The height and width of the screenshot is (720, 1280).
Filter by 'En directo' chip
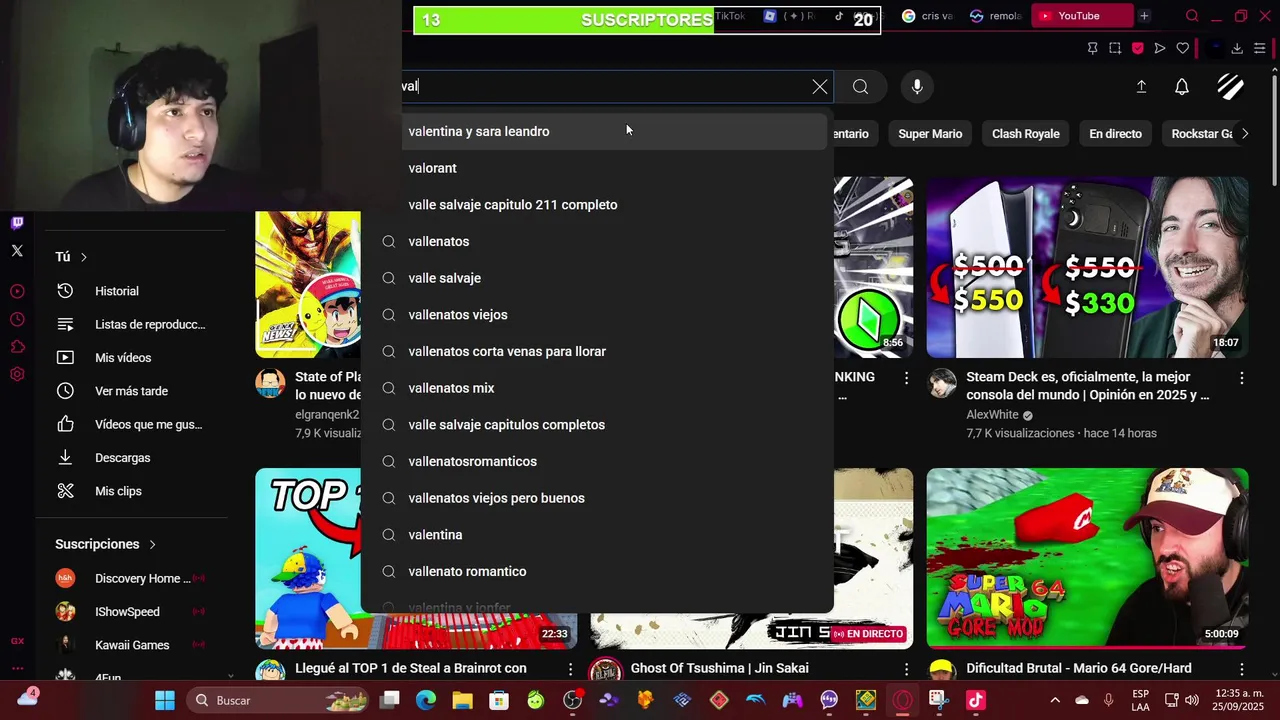1115,134
